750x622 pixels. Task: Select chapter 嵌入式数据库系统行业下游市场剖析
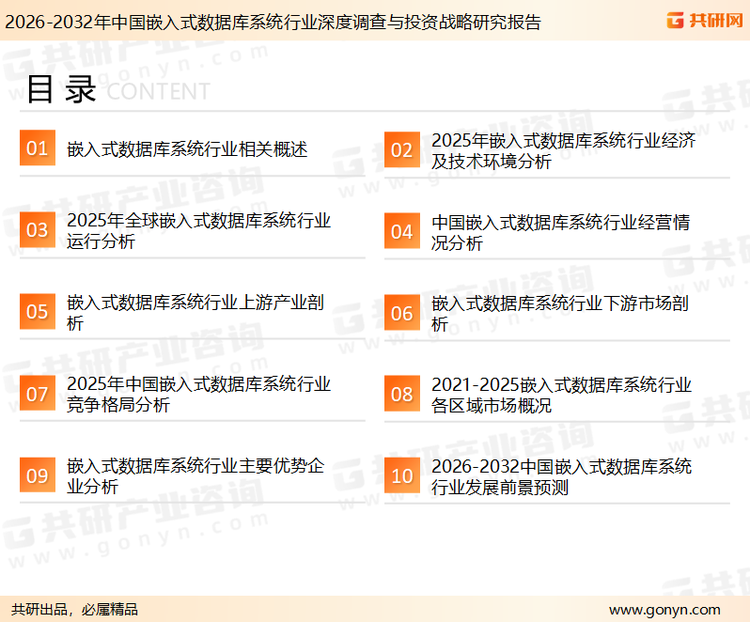560,314
